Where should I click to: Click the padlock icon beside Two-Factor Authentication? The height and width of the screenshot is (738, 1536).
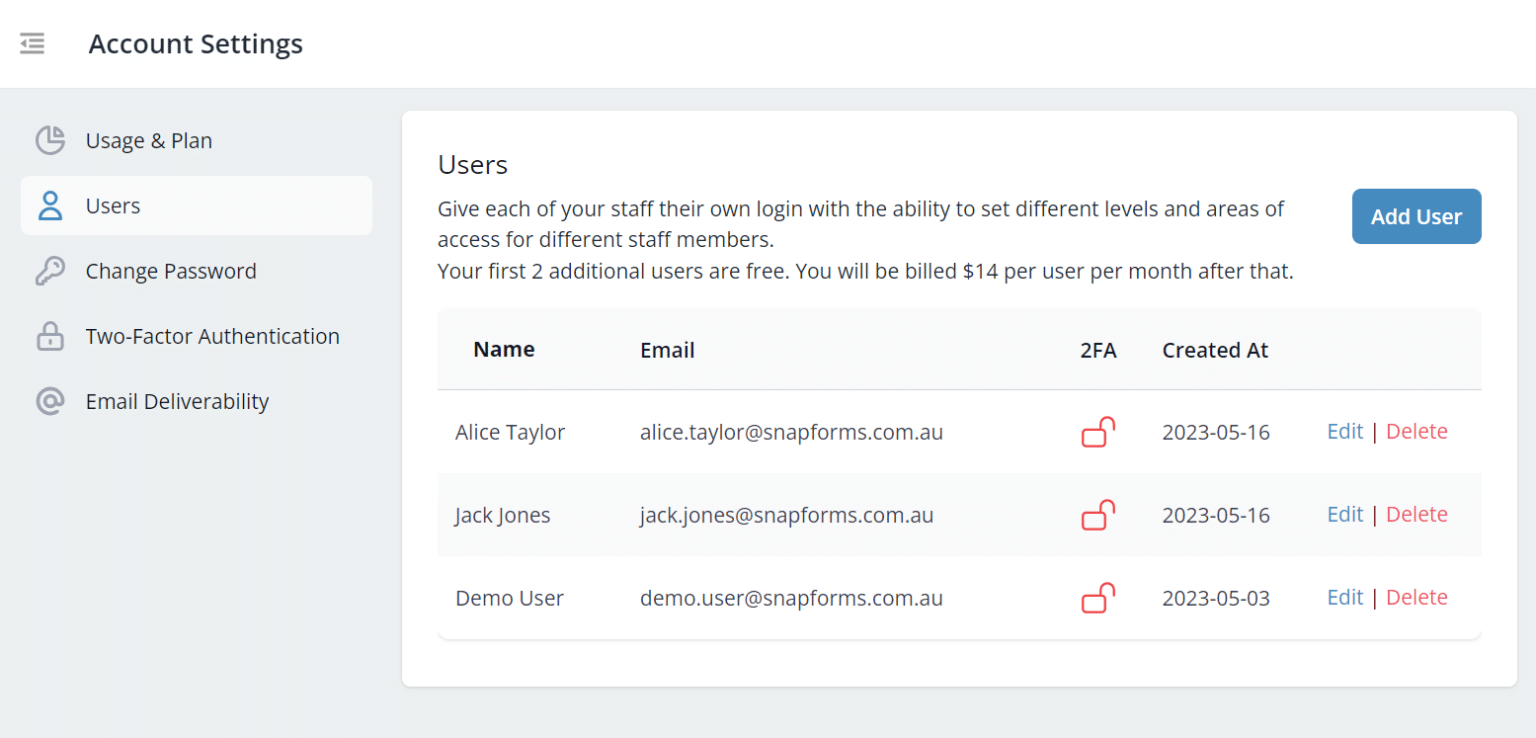tap(49, 336)
